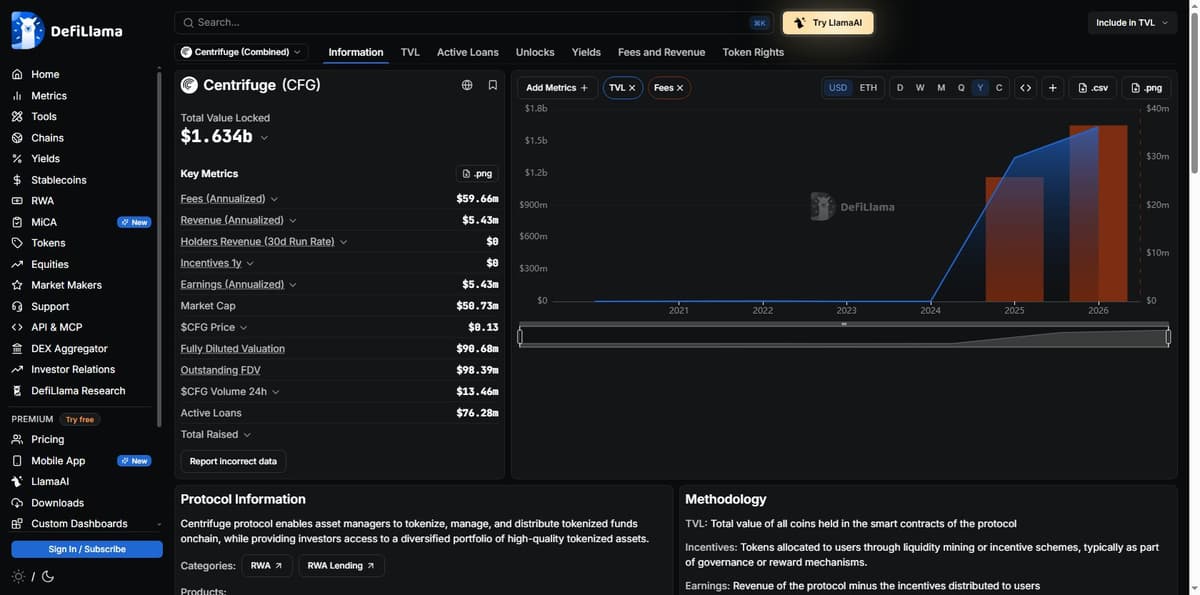Expand Total Value Locked breakdown
This screenshot has height=595, width=1200.
tap(264, 137)
